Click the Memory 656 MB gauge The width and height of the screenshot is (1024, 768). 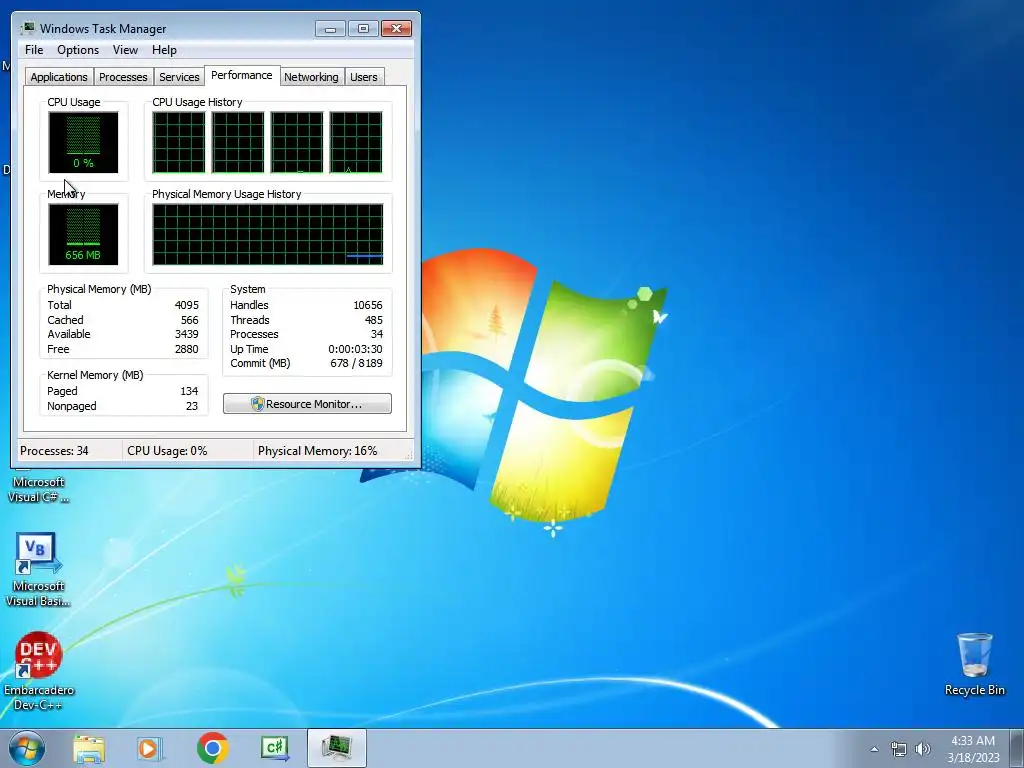83,234
